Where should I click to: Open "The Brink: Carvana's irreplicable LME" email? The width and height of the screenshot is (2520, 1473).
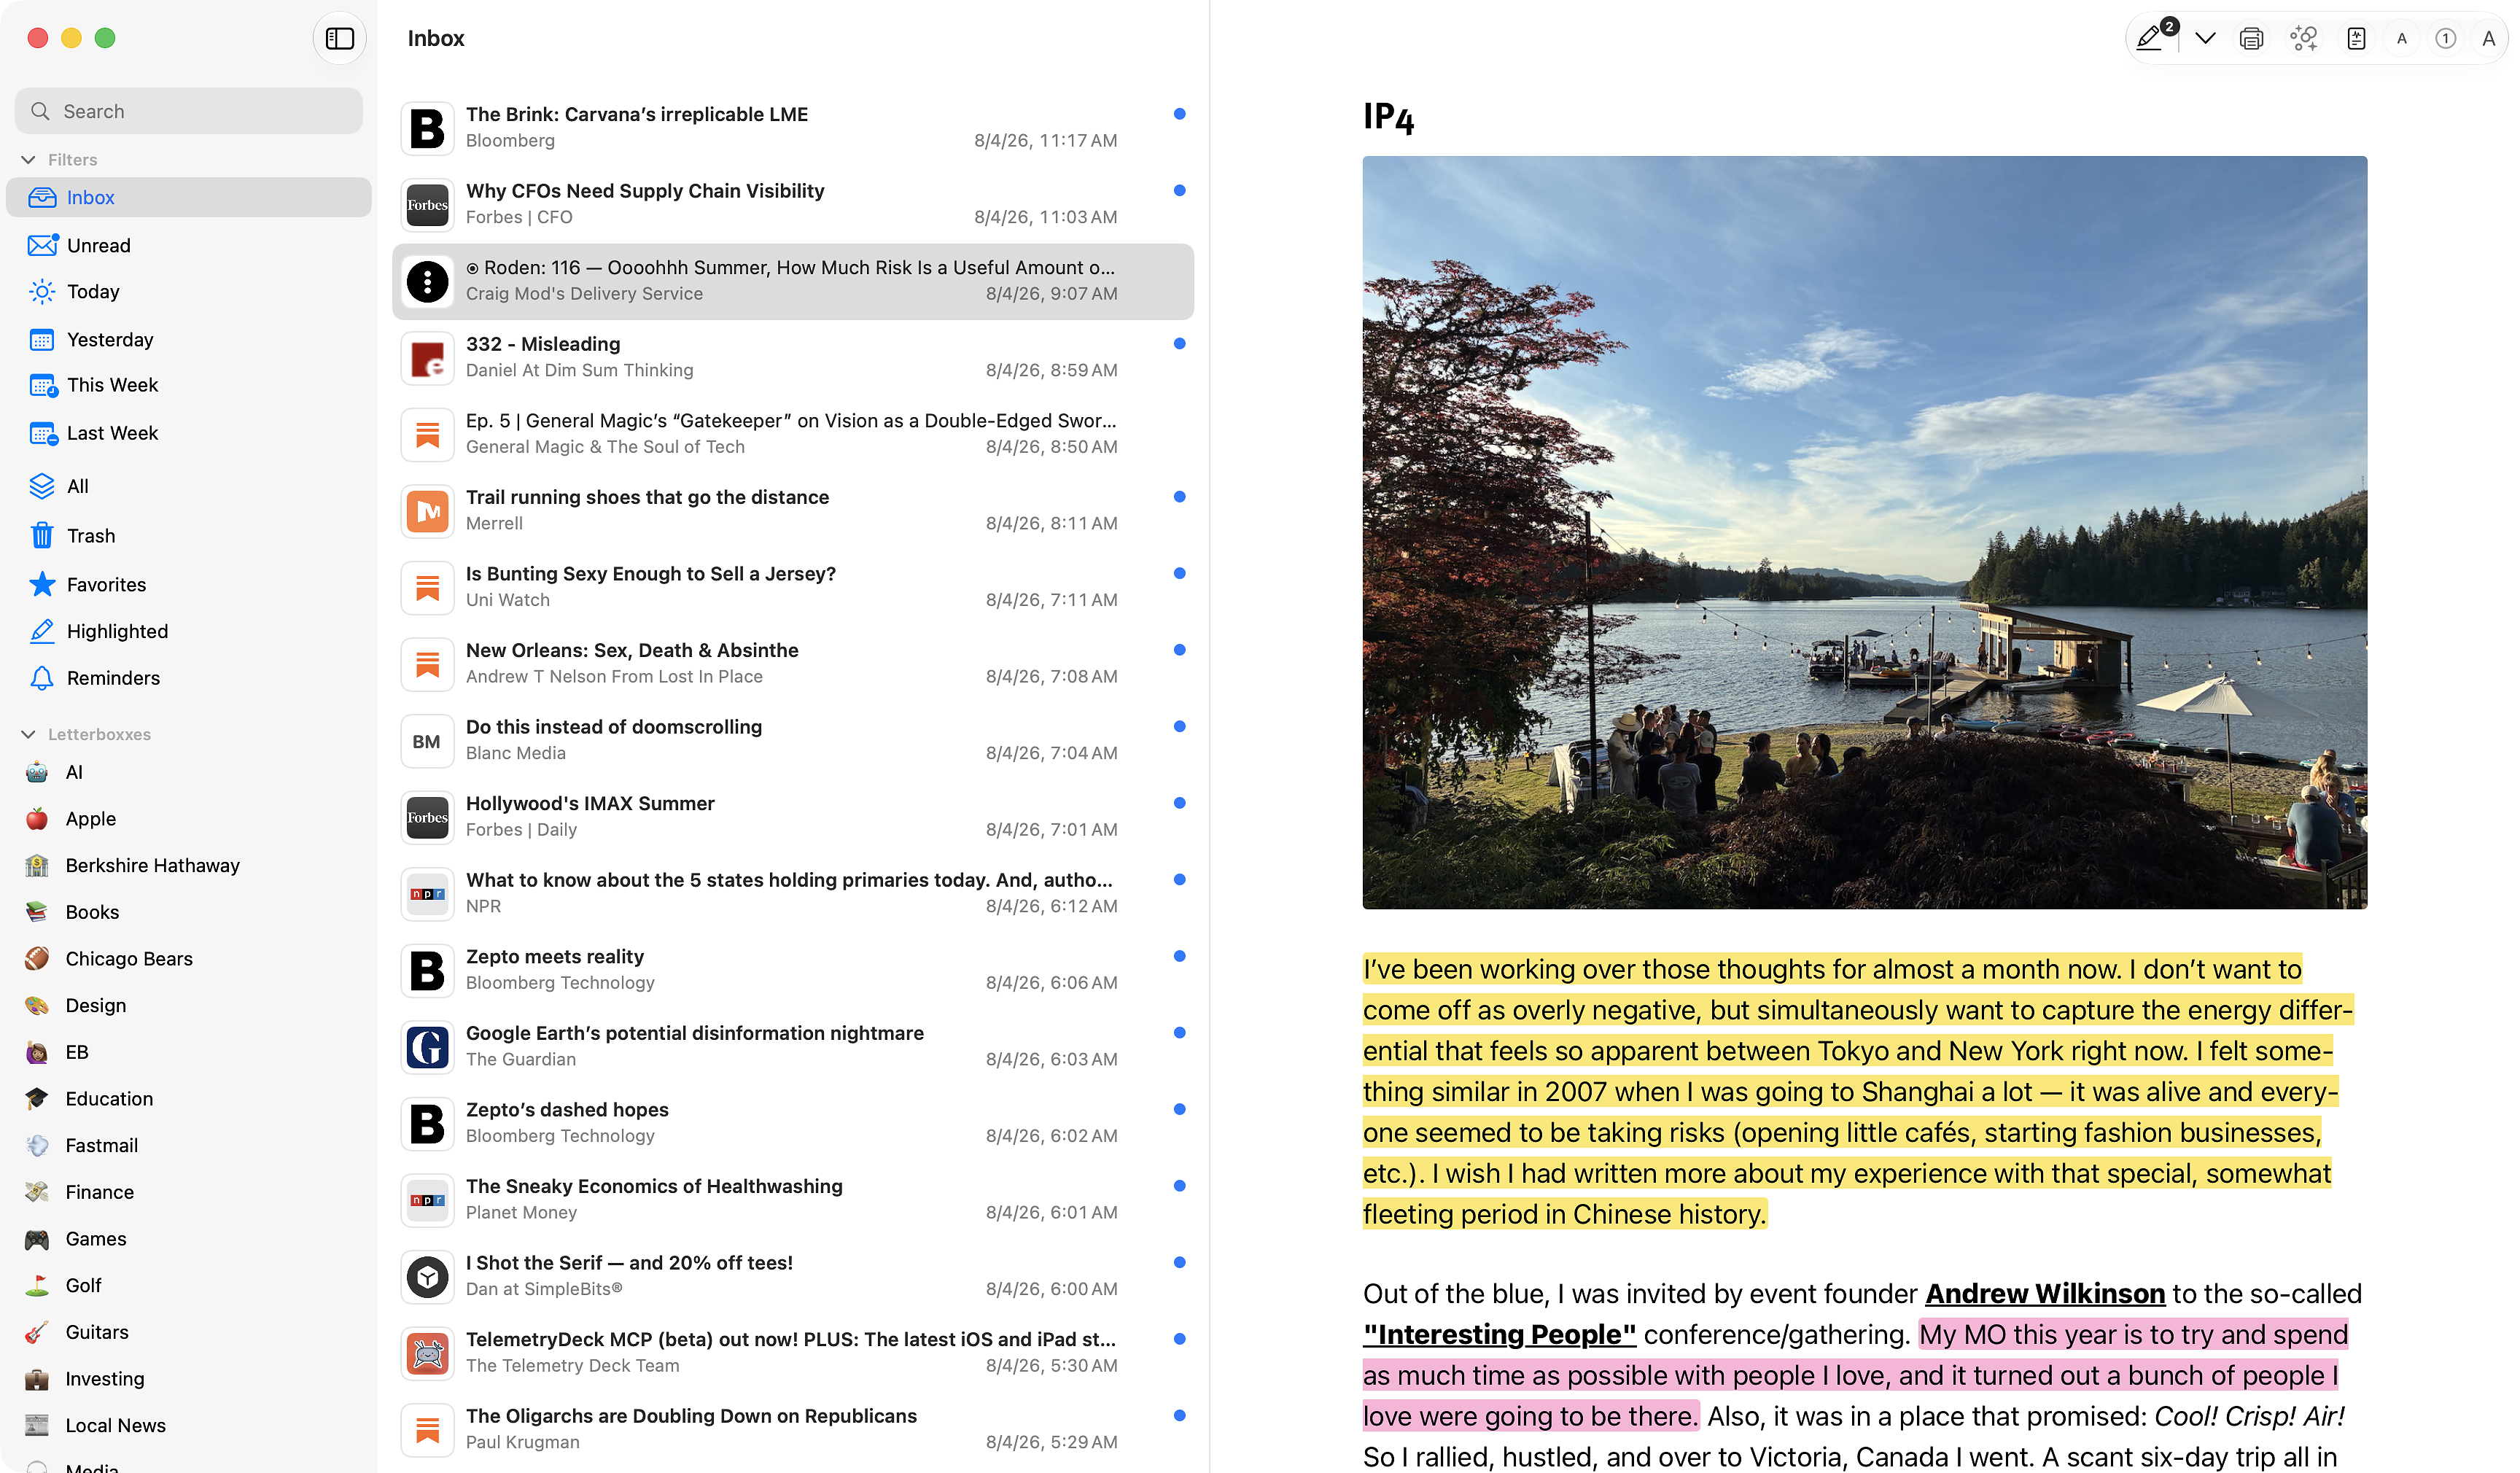pos(793,128)
